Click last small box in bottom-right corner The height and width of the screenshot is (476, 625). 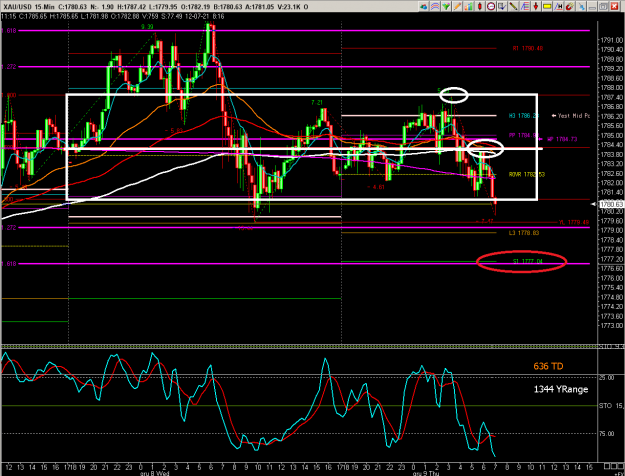tap(621, 466)
